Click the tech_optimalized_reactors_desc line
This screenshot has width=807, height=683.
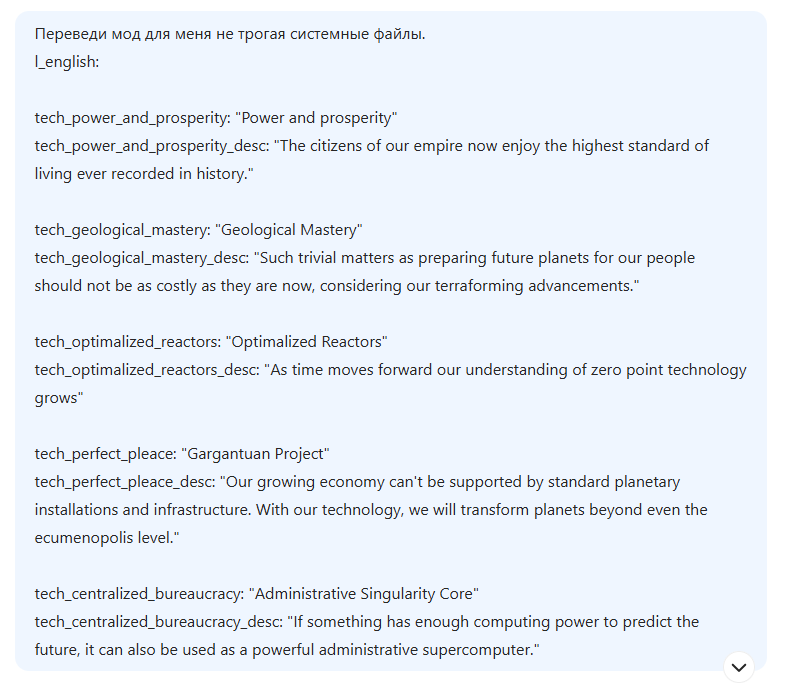tap(391, 370)
